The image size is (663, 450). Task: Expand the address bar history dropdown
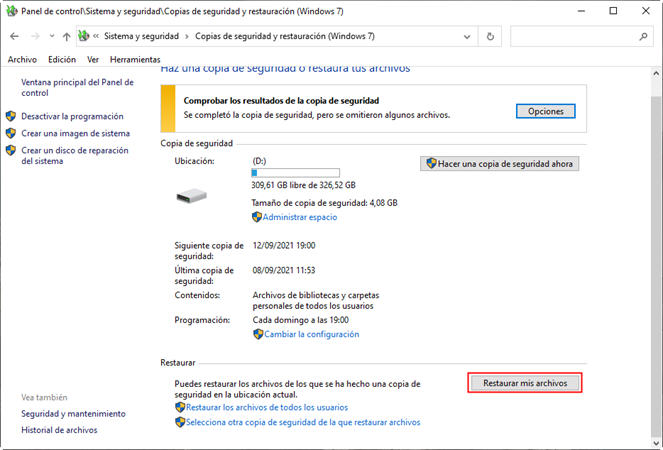click(x=467, y=37)
